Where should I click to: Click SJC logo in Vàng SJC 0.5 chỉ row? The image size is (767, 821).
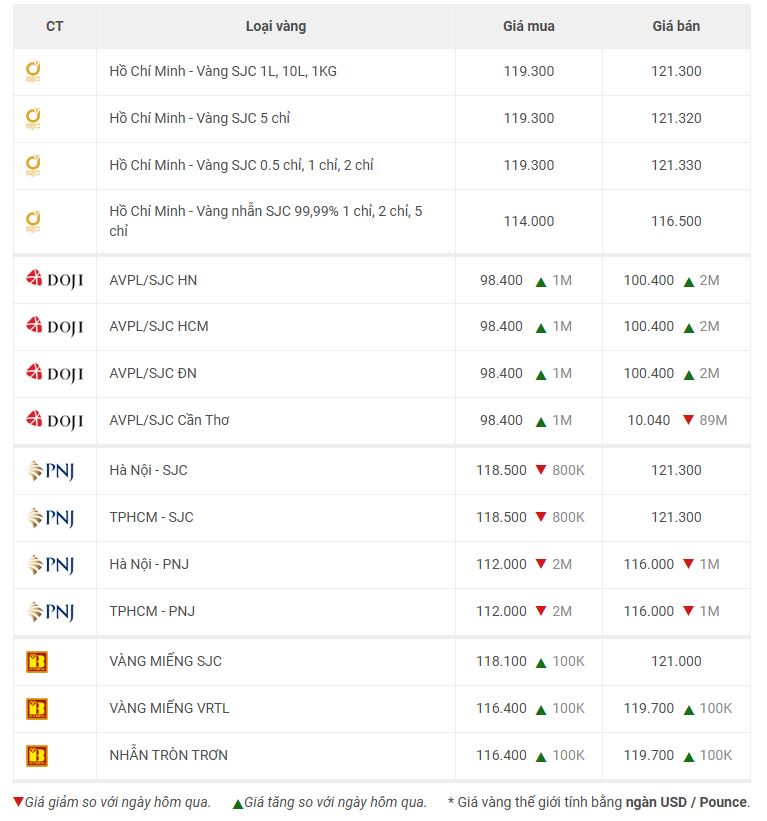(33, 166)
